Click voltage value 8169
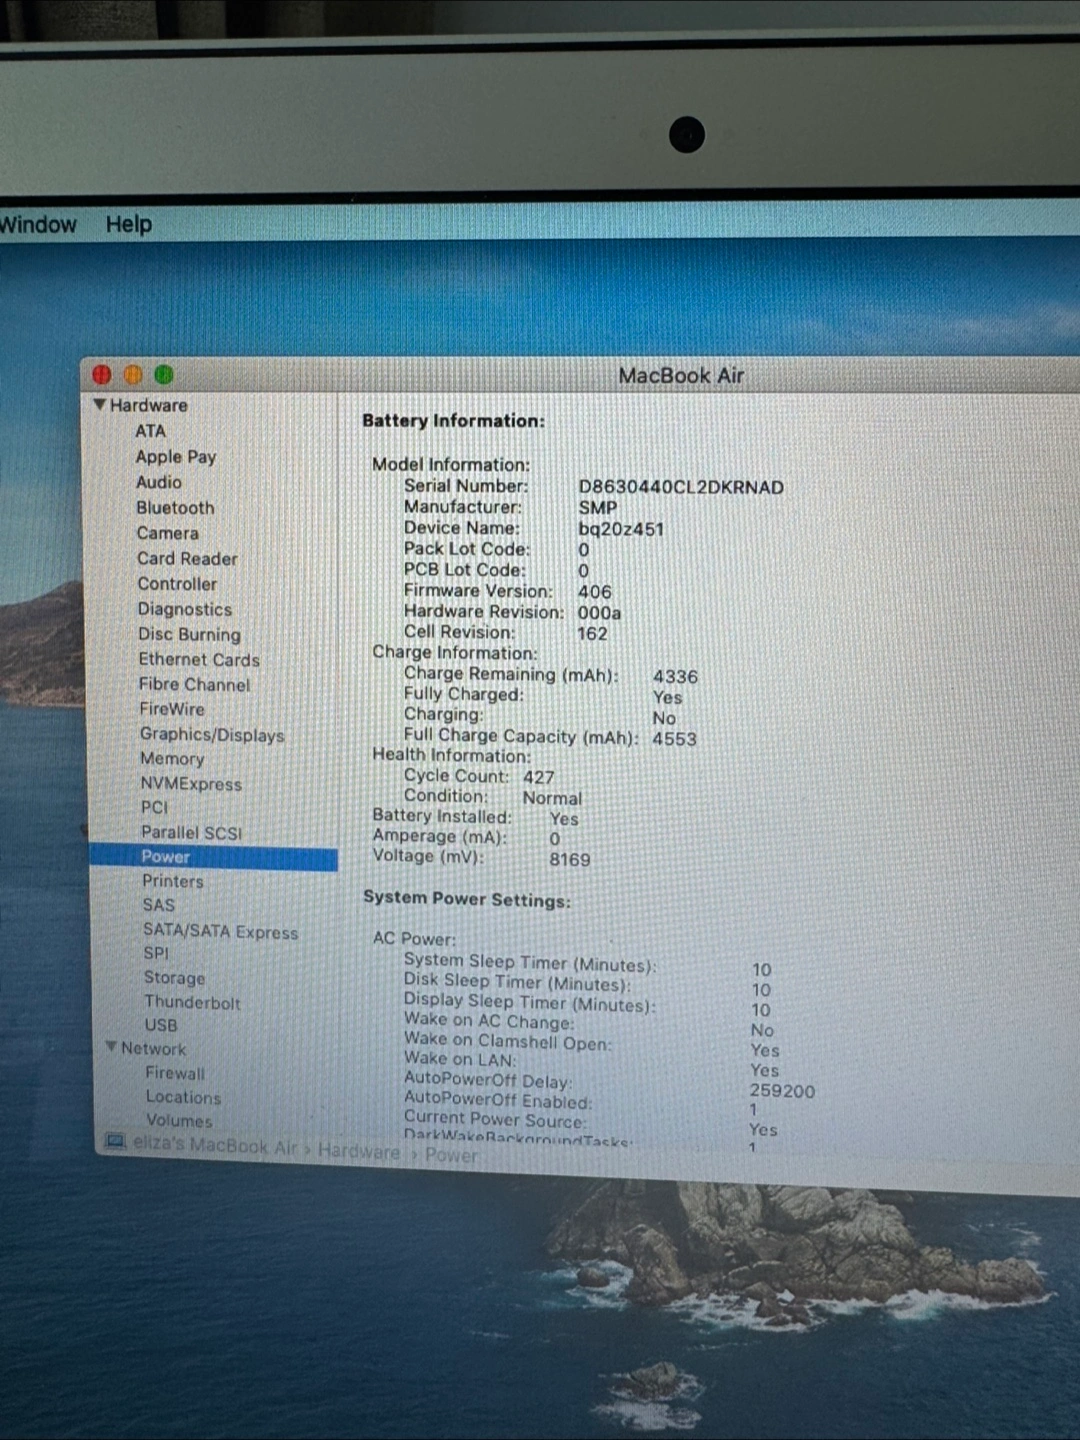The height and width of the screenshot is (1440, 1080). coord(570,860)
